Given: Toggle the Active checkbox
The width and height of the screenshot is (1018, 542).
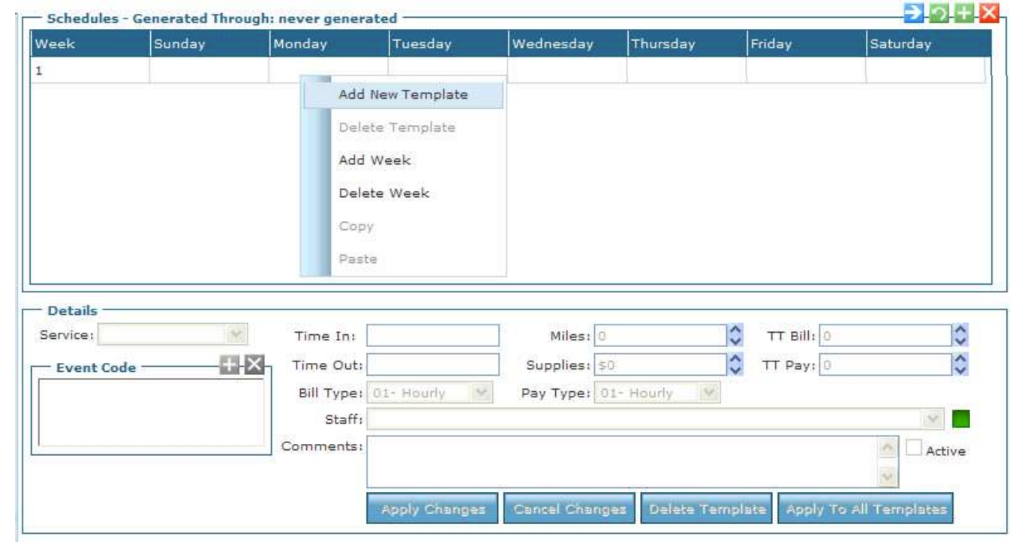Looking at the screenshot, I should [913, 449].
